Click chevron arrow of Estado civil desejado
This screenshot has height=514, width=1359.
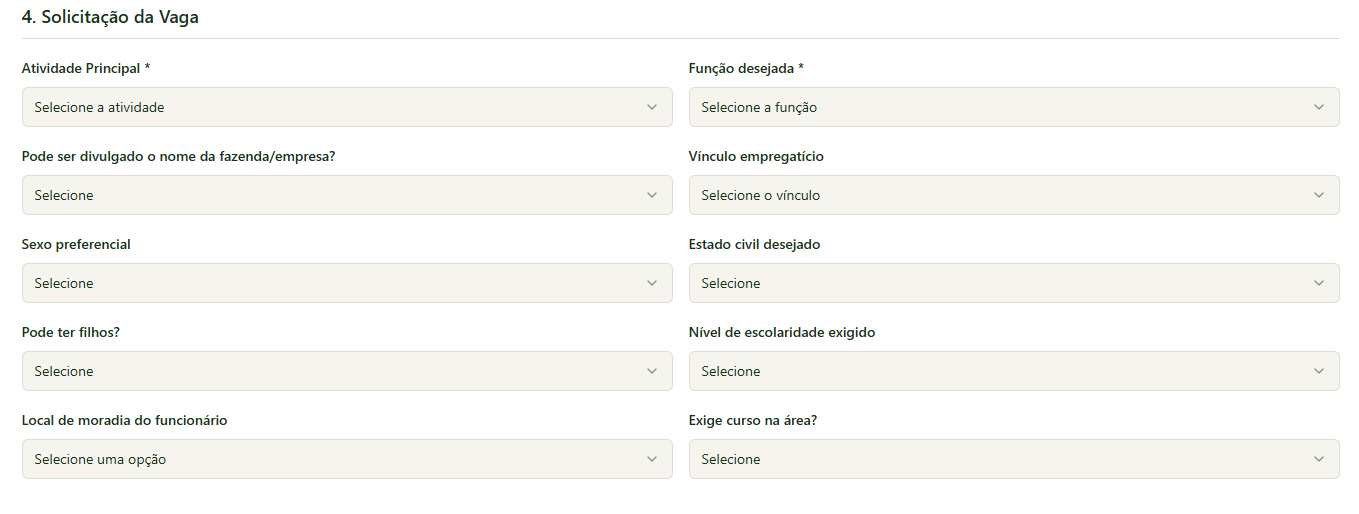point(1319,283)
